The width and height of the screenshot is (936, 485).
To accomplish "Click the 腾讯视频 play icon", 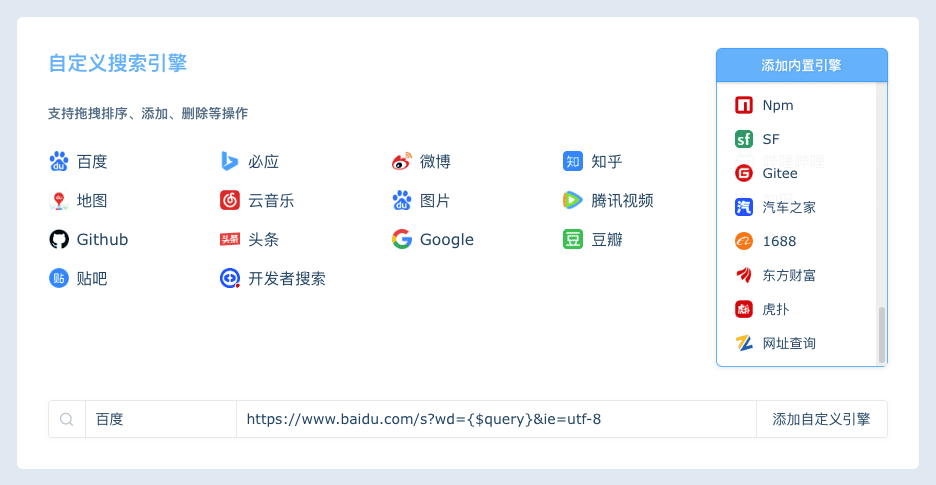I will (x=573, y=201).
